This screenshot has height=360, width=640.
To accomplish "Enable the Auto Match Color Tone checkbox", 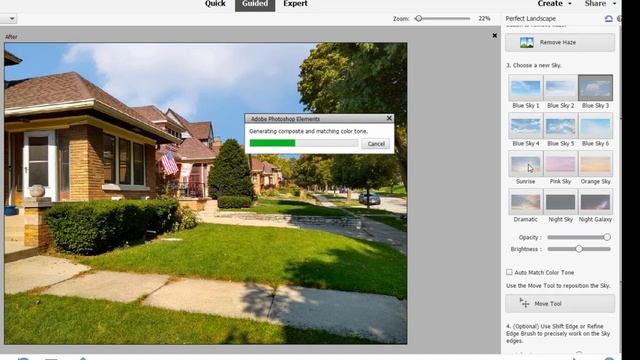I will [509, 272].
